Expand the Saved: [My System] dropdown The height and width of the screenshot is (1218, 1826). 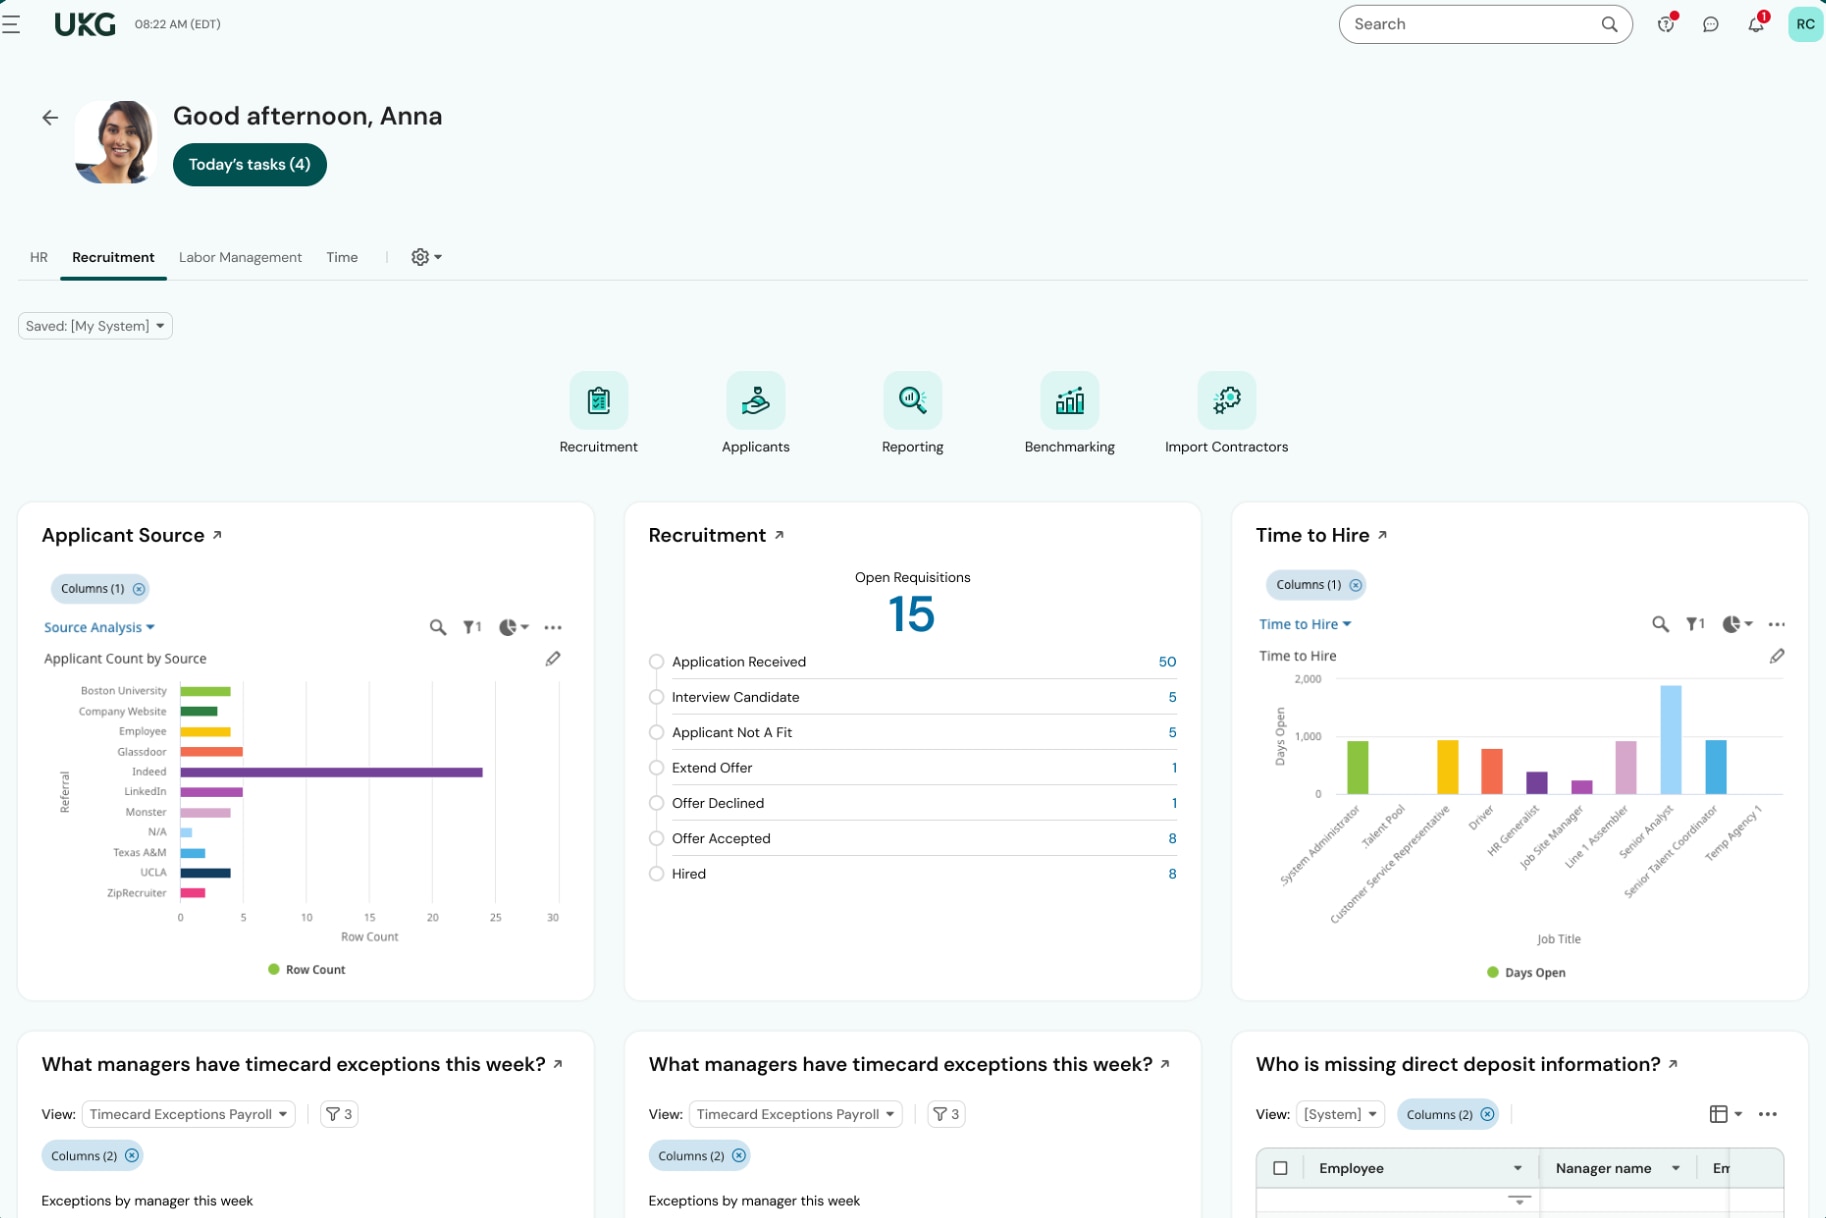point(95,326)
